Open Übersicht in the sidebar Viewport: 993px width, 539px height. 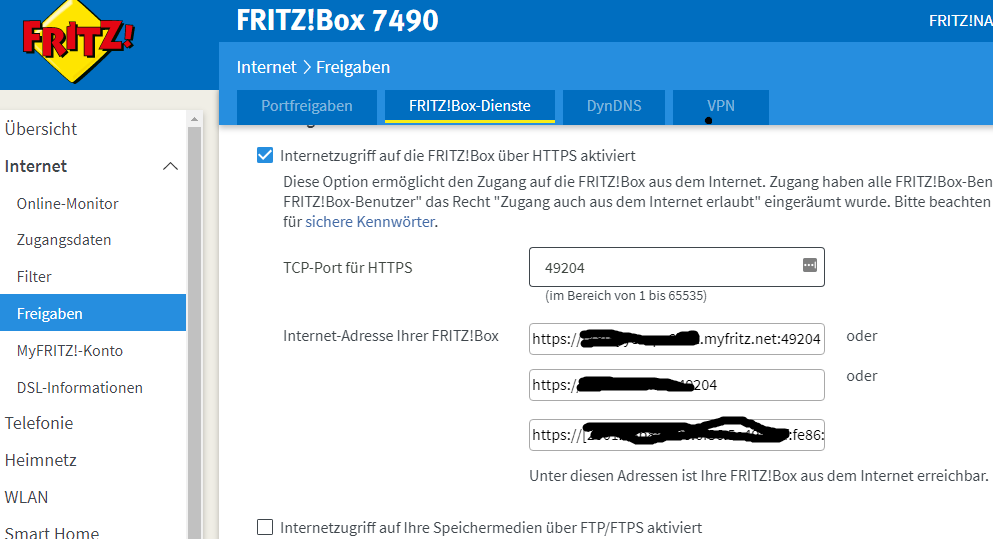(x=41, y=129)
